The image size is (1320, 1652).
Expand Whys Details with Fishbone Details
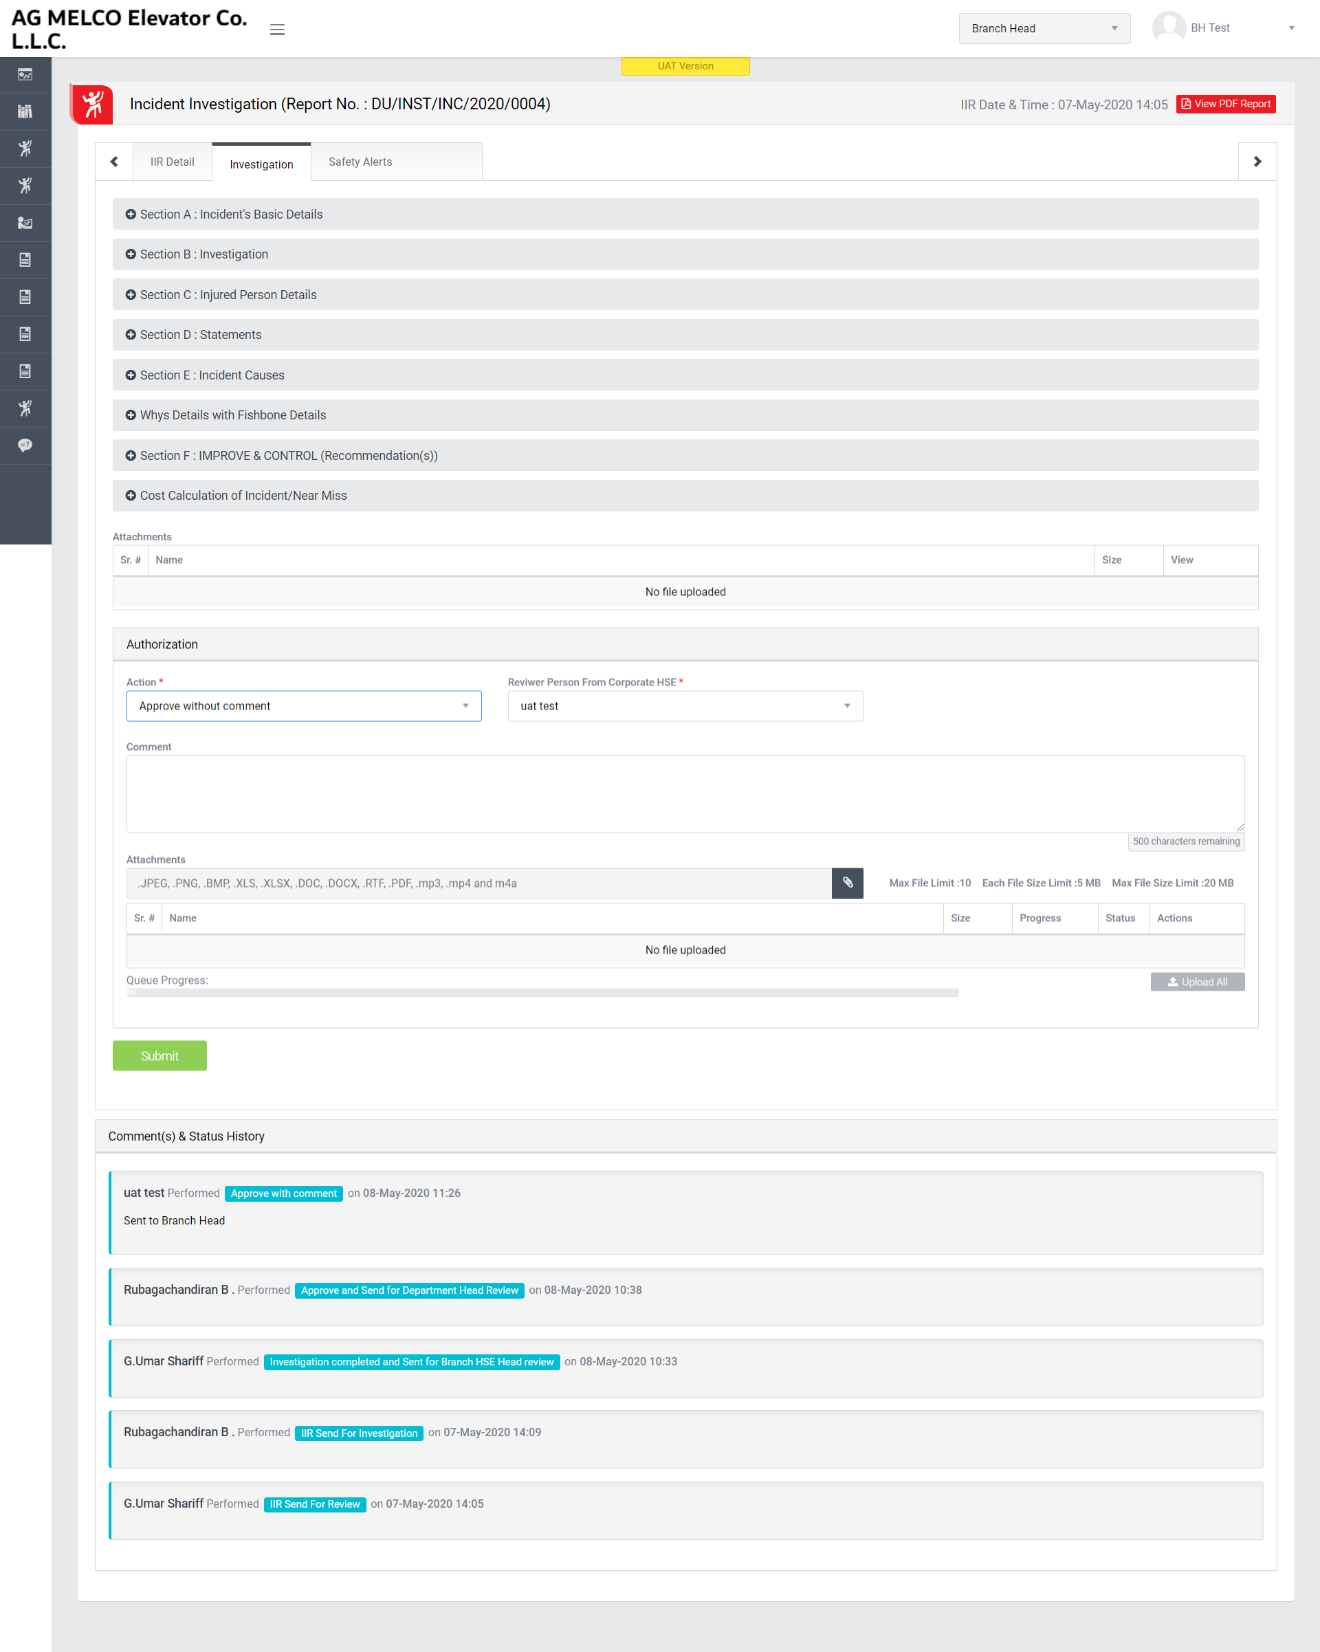coord(685,415)
